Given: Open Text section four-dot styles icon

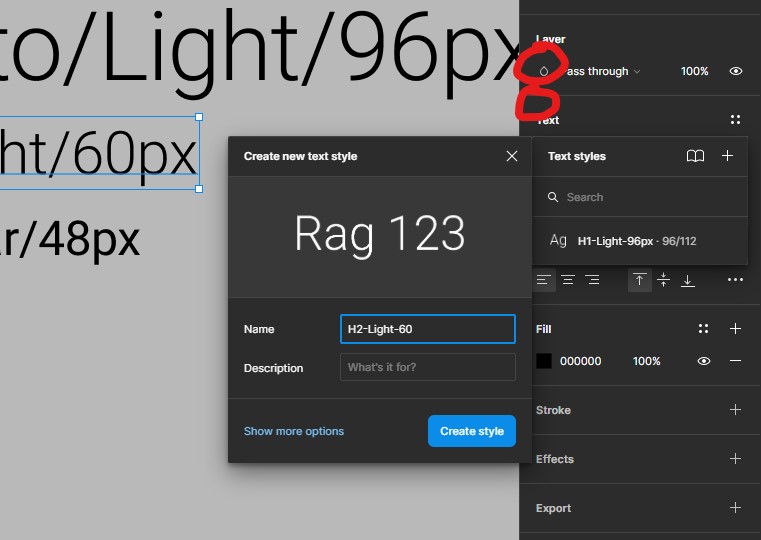Looking at the screenshot, I should pyautogui.click(x=735, y=120).
